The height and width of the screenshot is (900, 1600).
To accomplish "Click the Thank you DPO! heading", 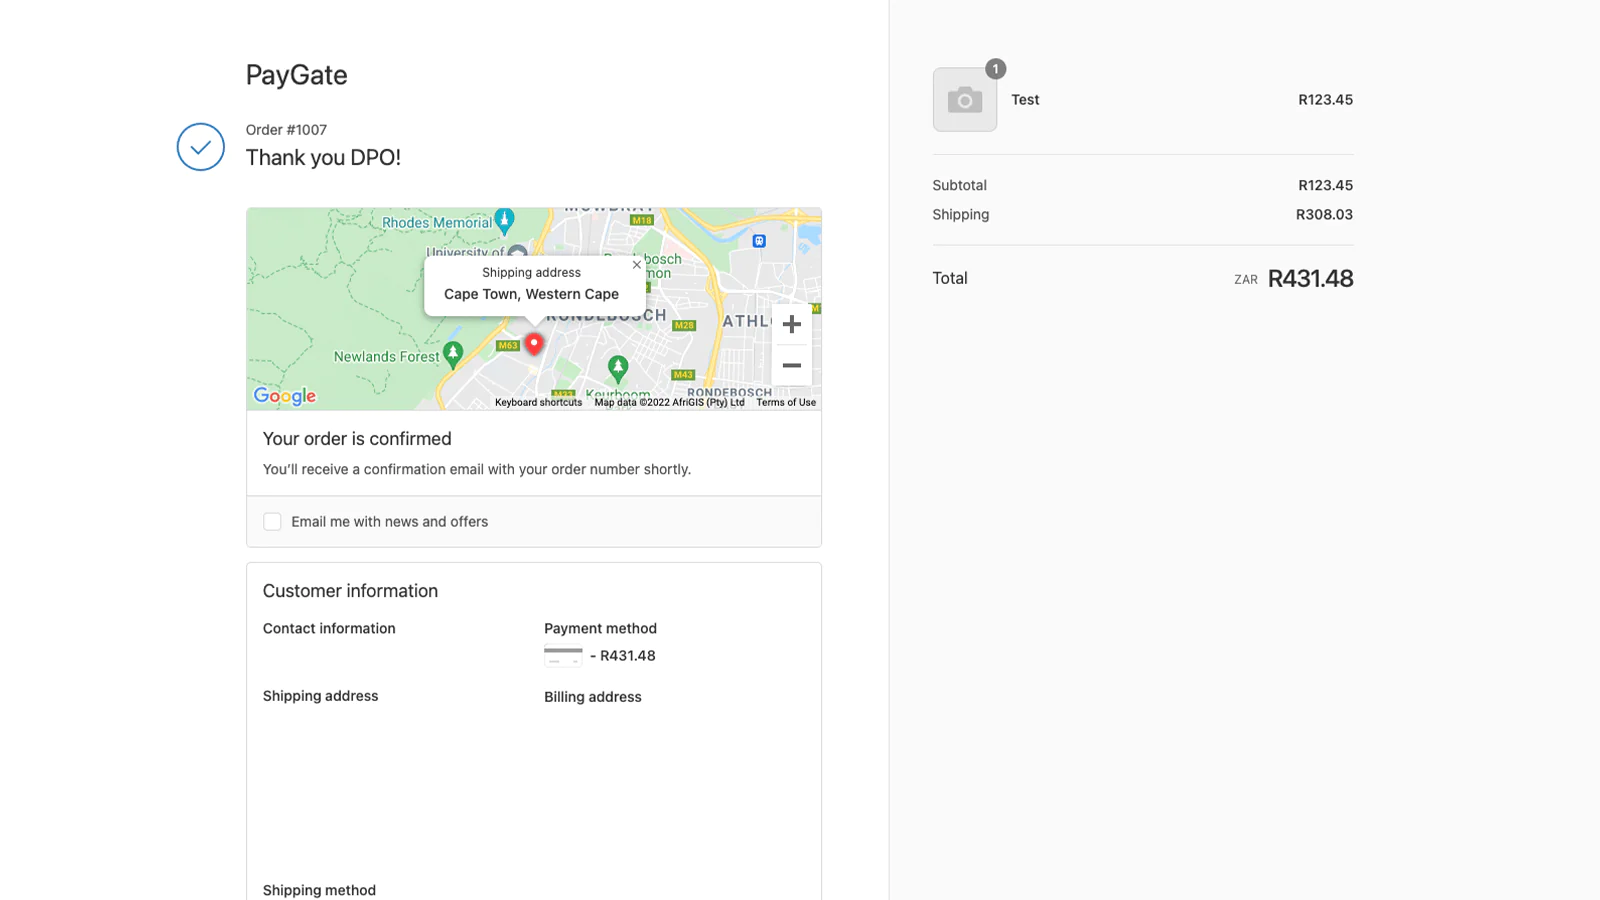I will [x=323, y=158].
